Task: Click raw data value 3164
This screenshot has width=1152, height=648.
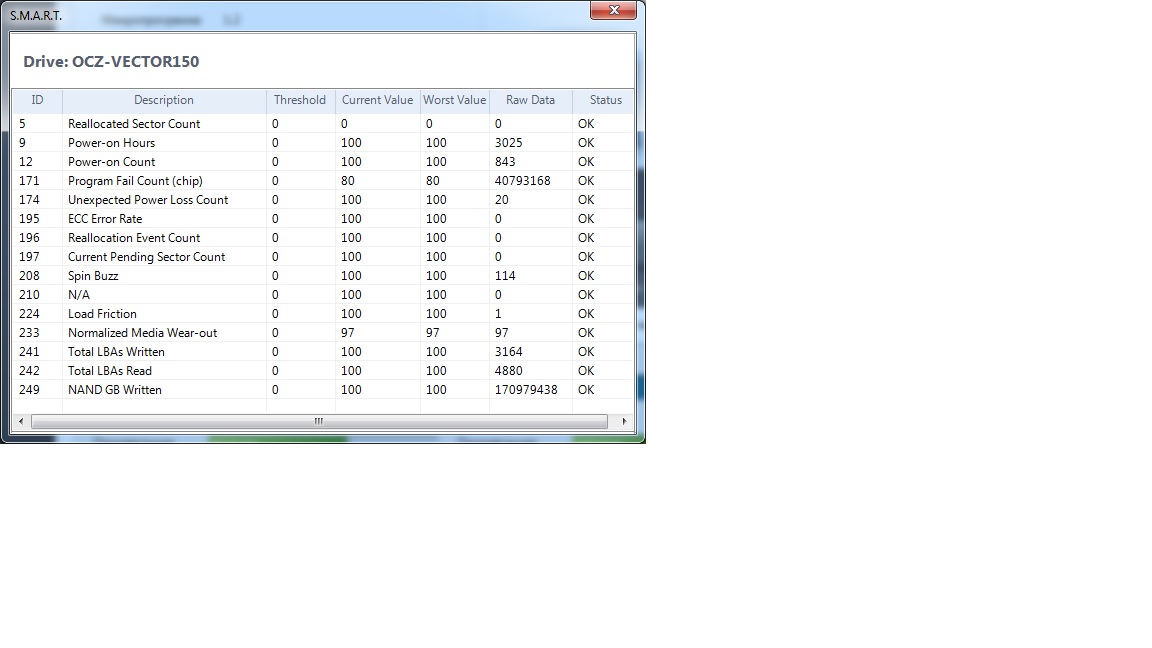Action: (x=508, y=352)
